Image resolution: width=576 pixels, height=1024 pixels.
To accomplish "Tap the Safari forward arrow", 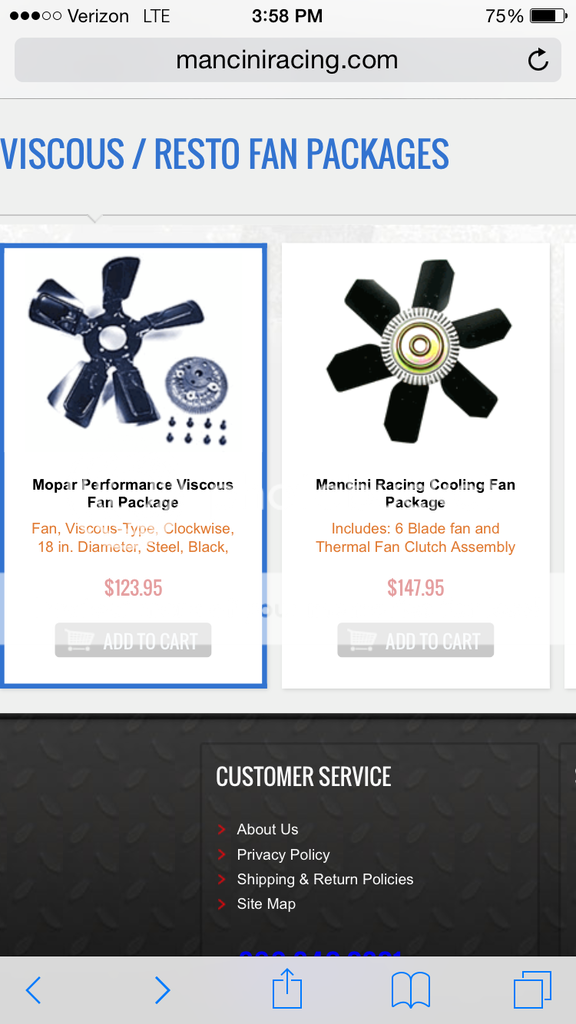I will [x=163, y=990].
